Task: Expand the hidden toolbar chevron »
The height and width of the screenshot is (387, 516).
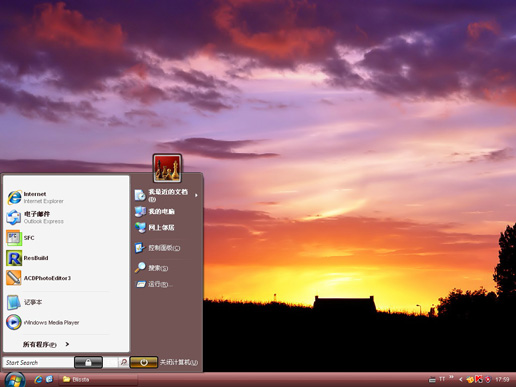Action: (x=451, y=377)
